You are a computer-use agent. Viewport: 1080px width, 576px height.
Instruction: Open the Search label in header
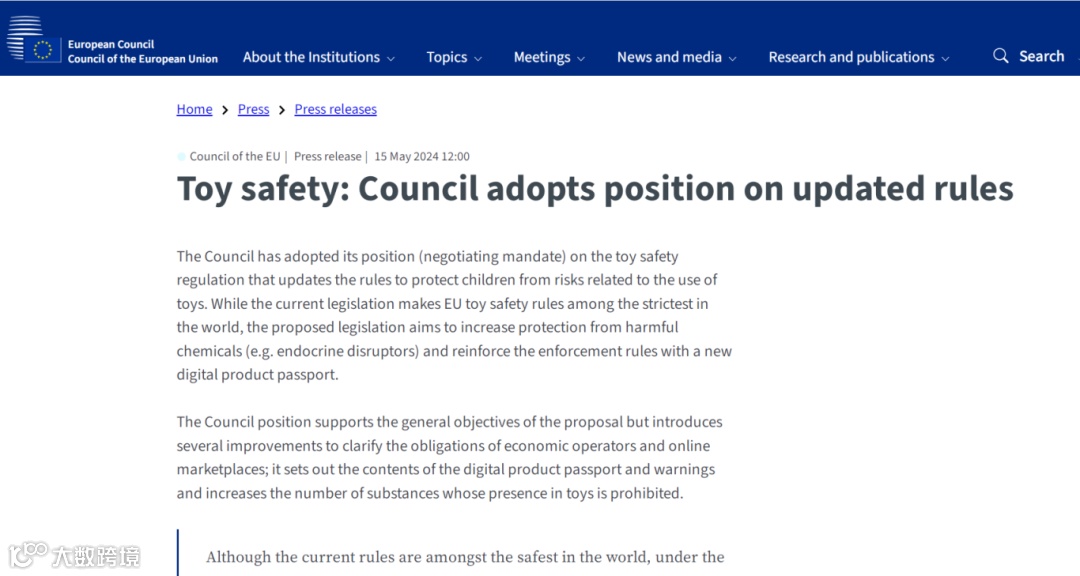point(1041,56)
